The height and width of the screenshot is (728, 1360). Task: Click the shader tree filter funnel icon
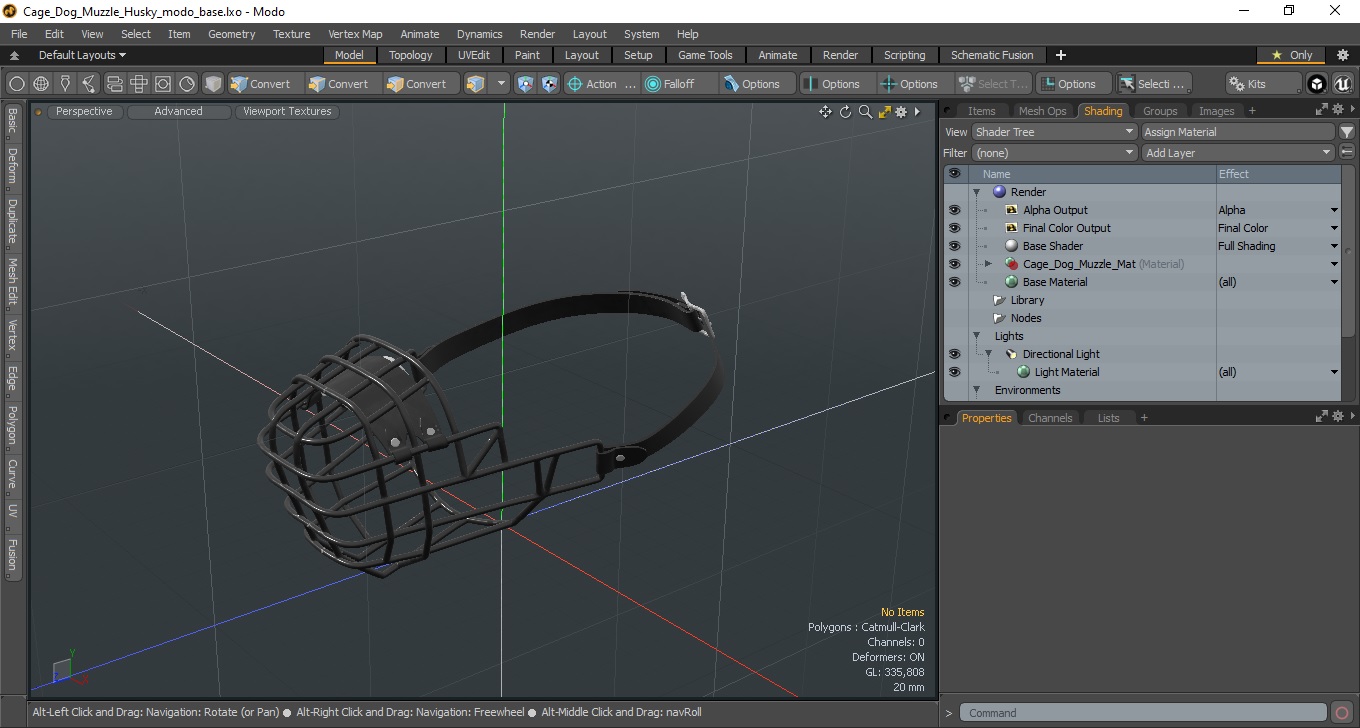tap(1347, 132)
